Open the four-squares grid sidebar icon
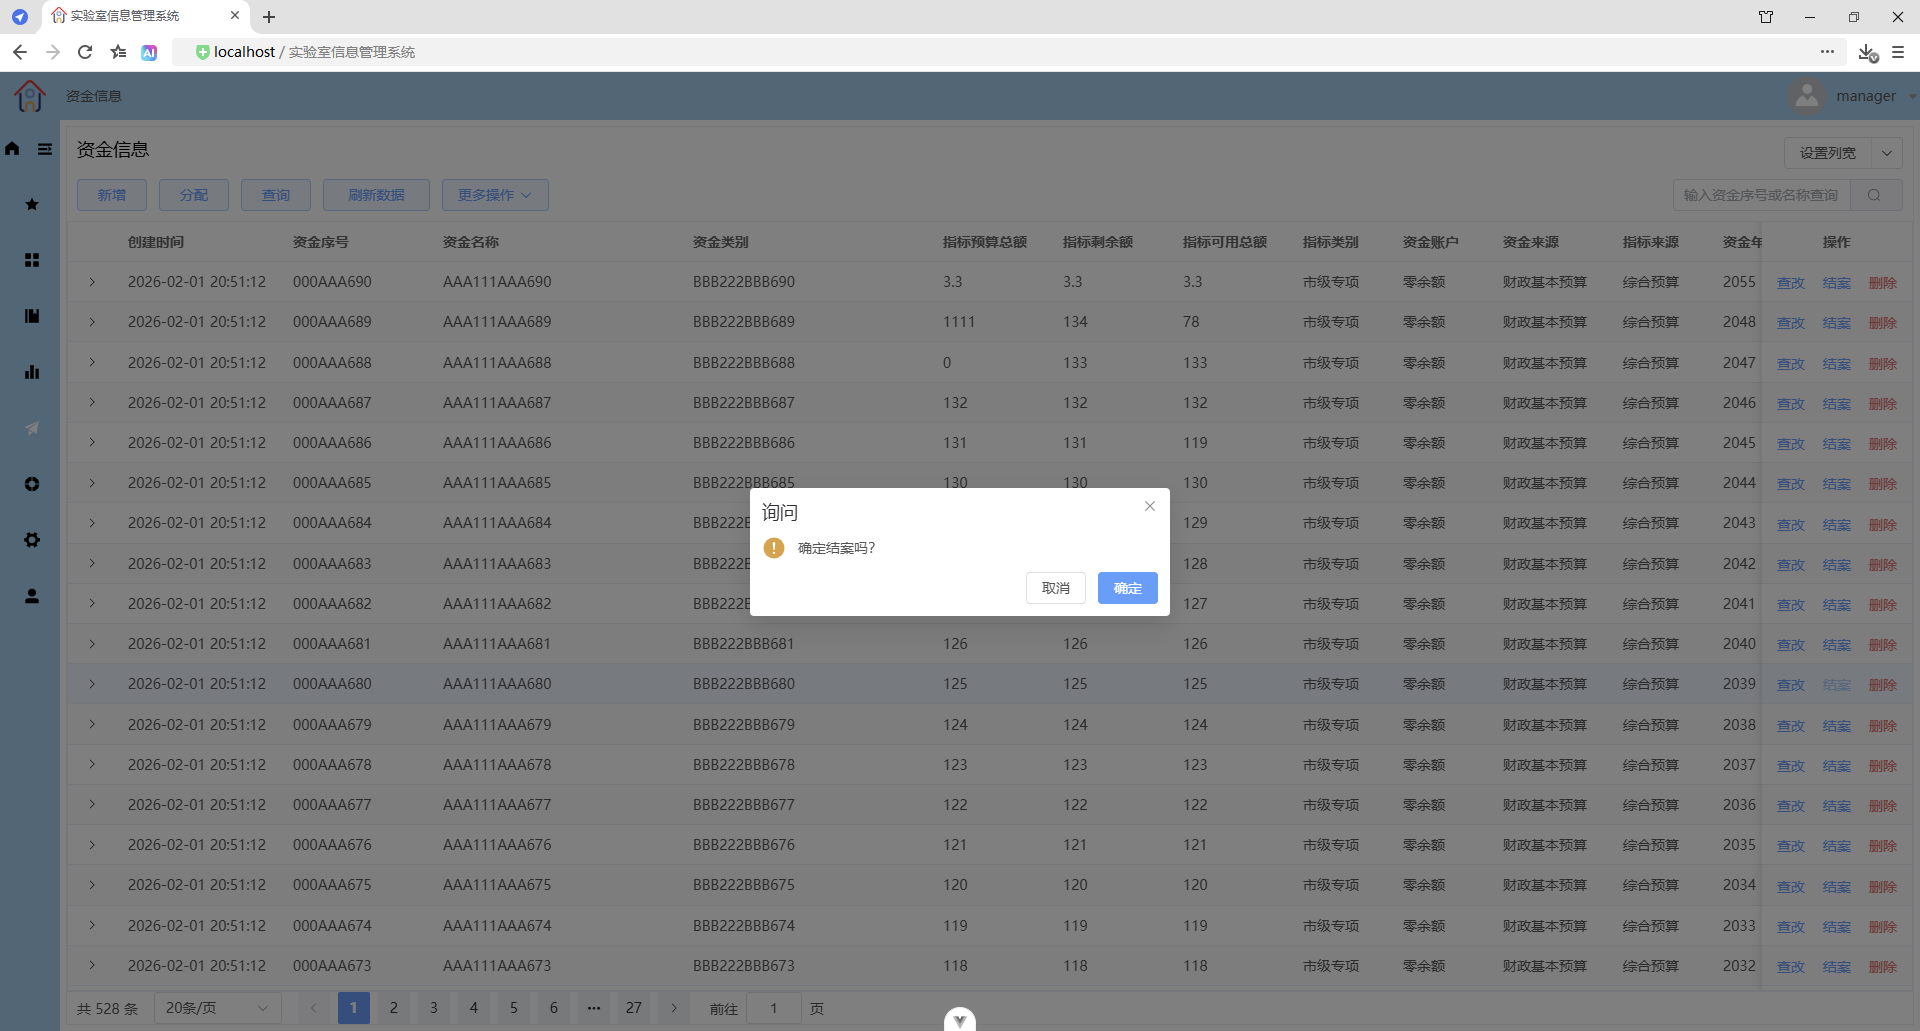1920x1031 pixels. pos(32,260)
